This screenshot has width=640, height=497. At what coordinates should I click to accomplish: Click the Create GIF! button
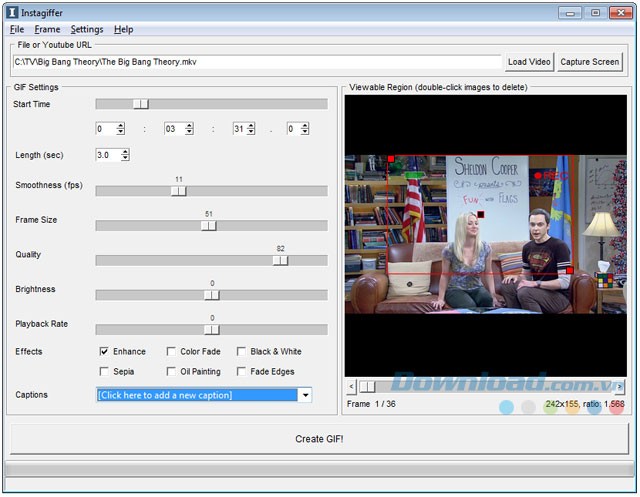319,439
